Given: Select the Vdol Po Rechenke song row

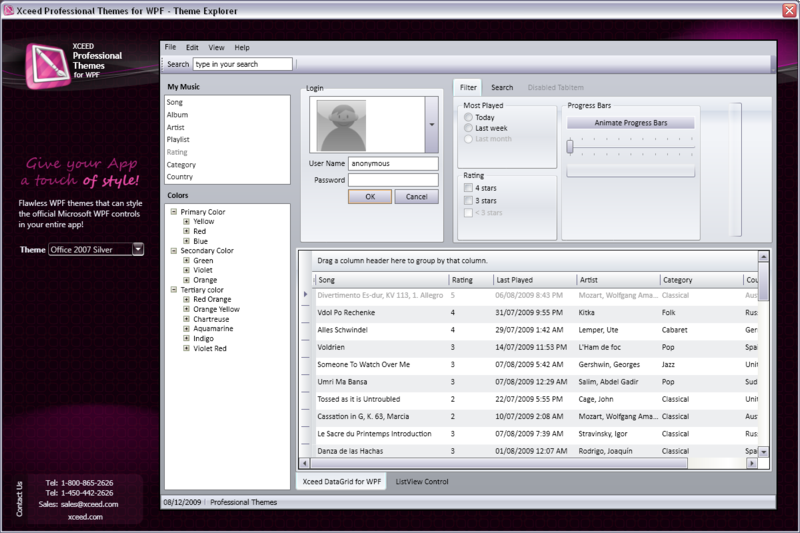Looking at the screenshot, I should [x=535, y=313].
